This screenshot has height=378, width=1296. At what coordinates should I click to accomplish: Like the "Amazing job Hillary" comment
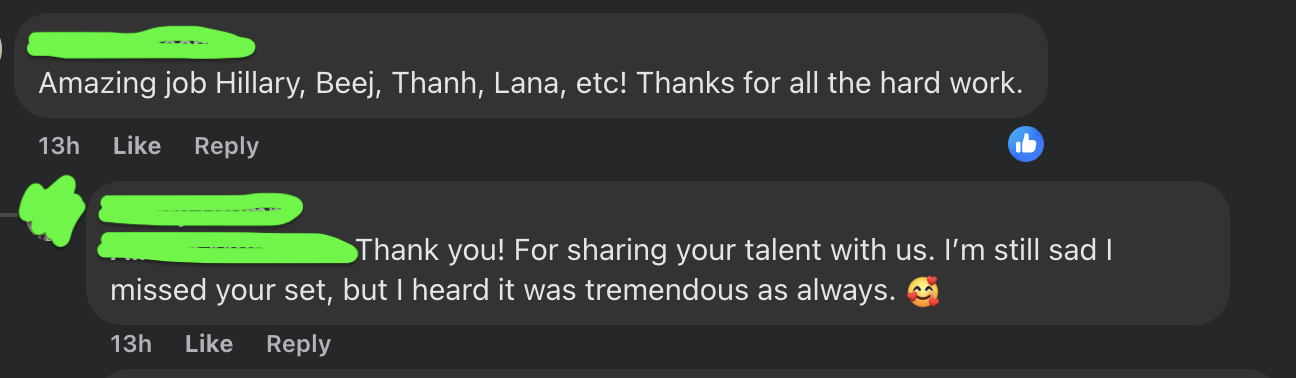[137, 146]
